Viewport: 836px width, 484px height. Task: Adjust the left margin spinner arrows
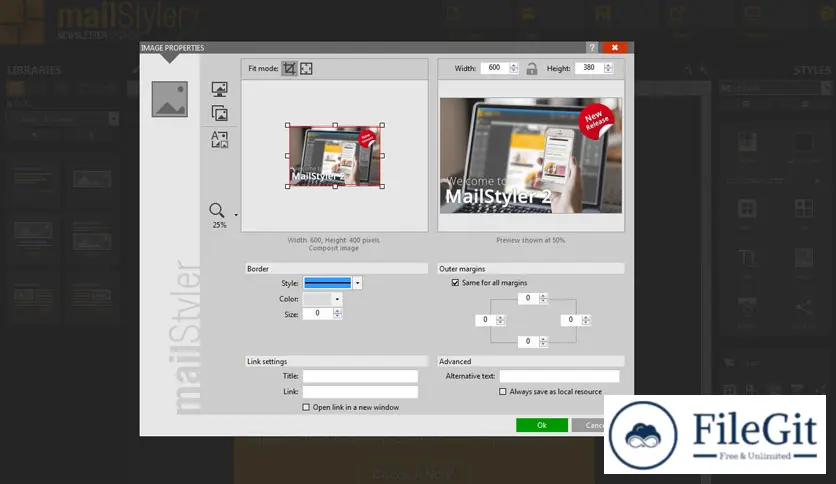[x=500, y=320]
